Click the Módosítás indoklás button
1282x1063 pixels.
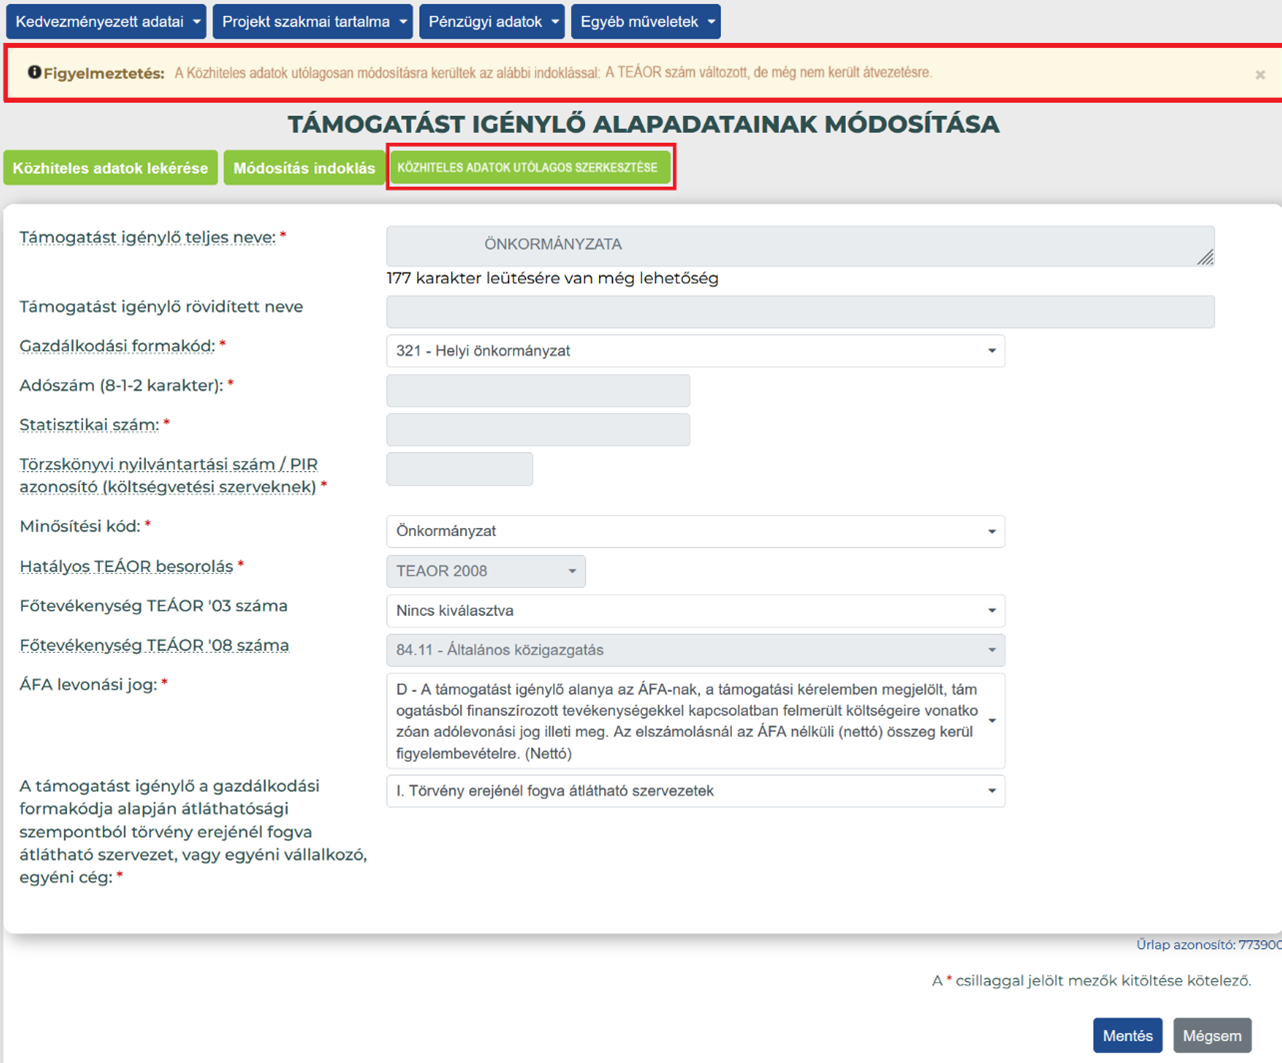304,168
